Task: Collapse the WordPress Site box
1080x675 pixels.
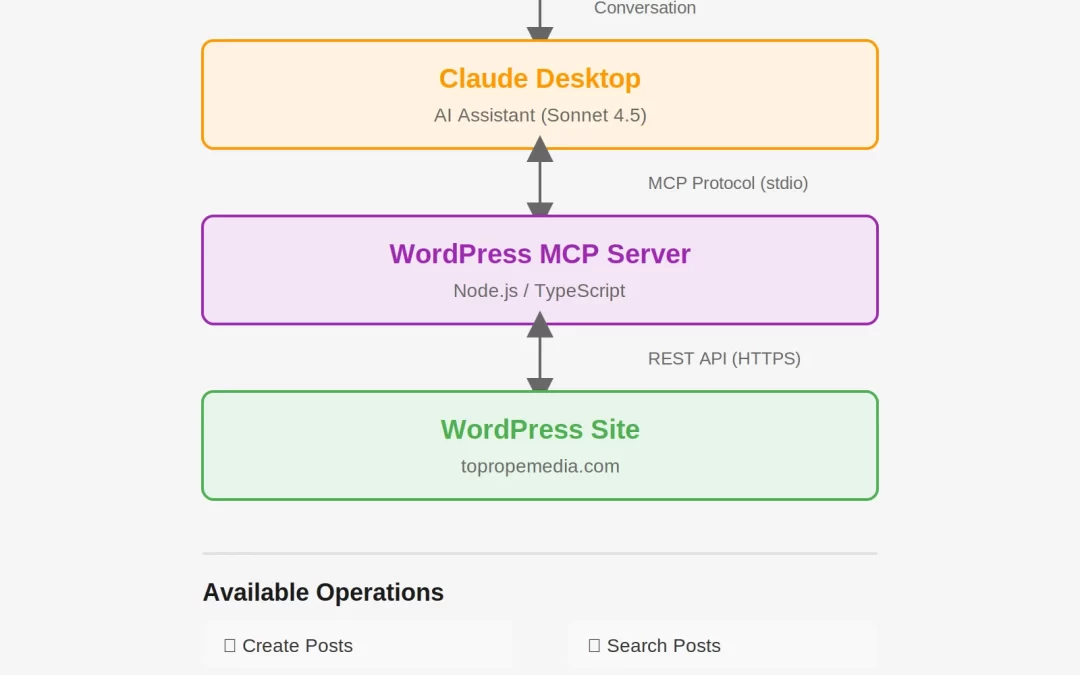Action: coord(540,445)
